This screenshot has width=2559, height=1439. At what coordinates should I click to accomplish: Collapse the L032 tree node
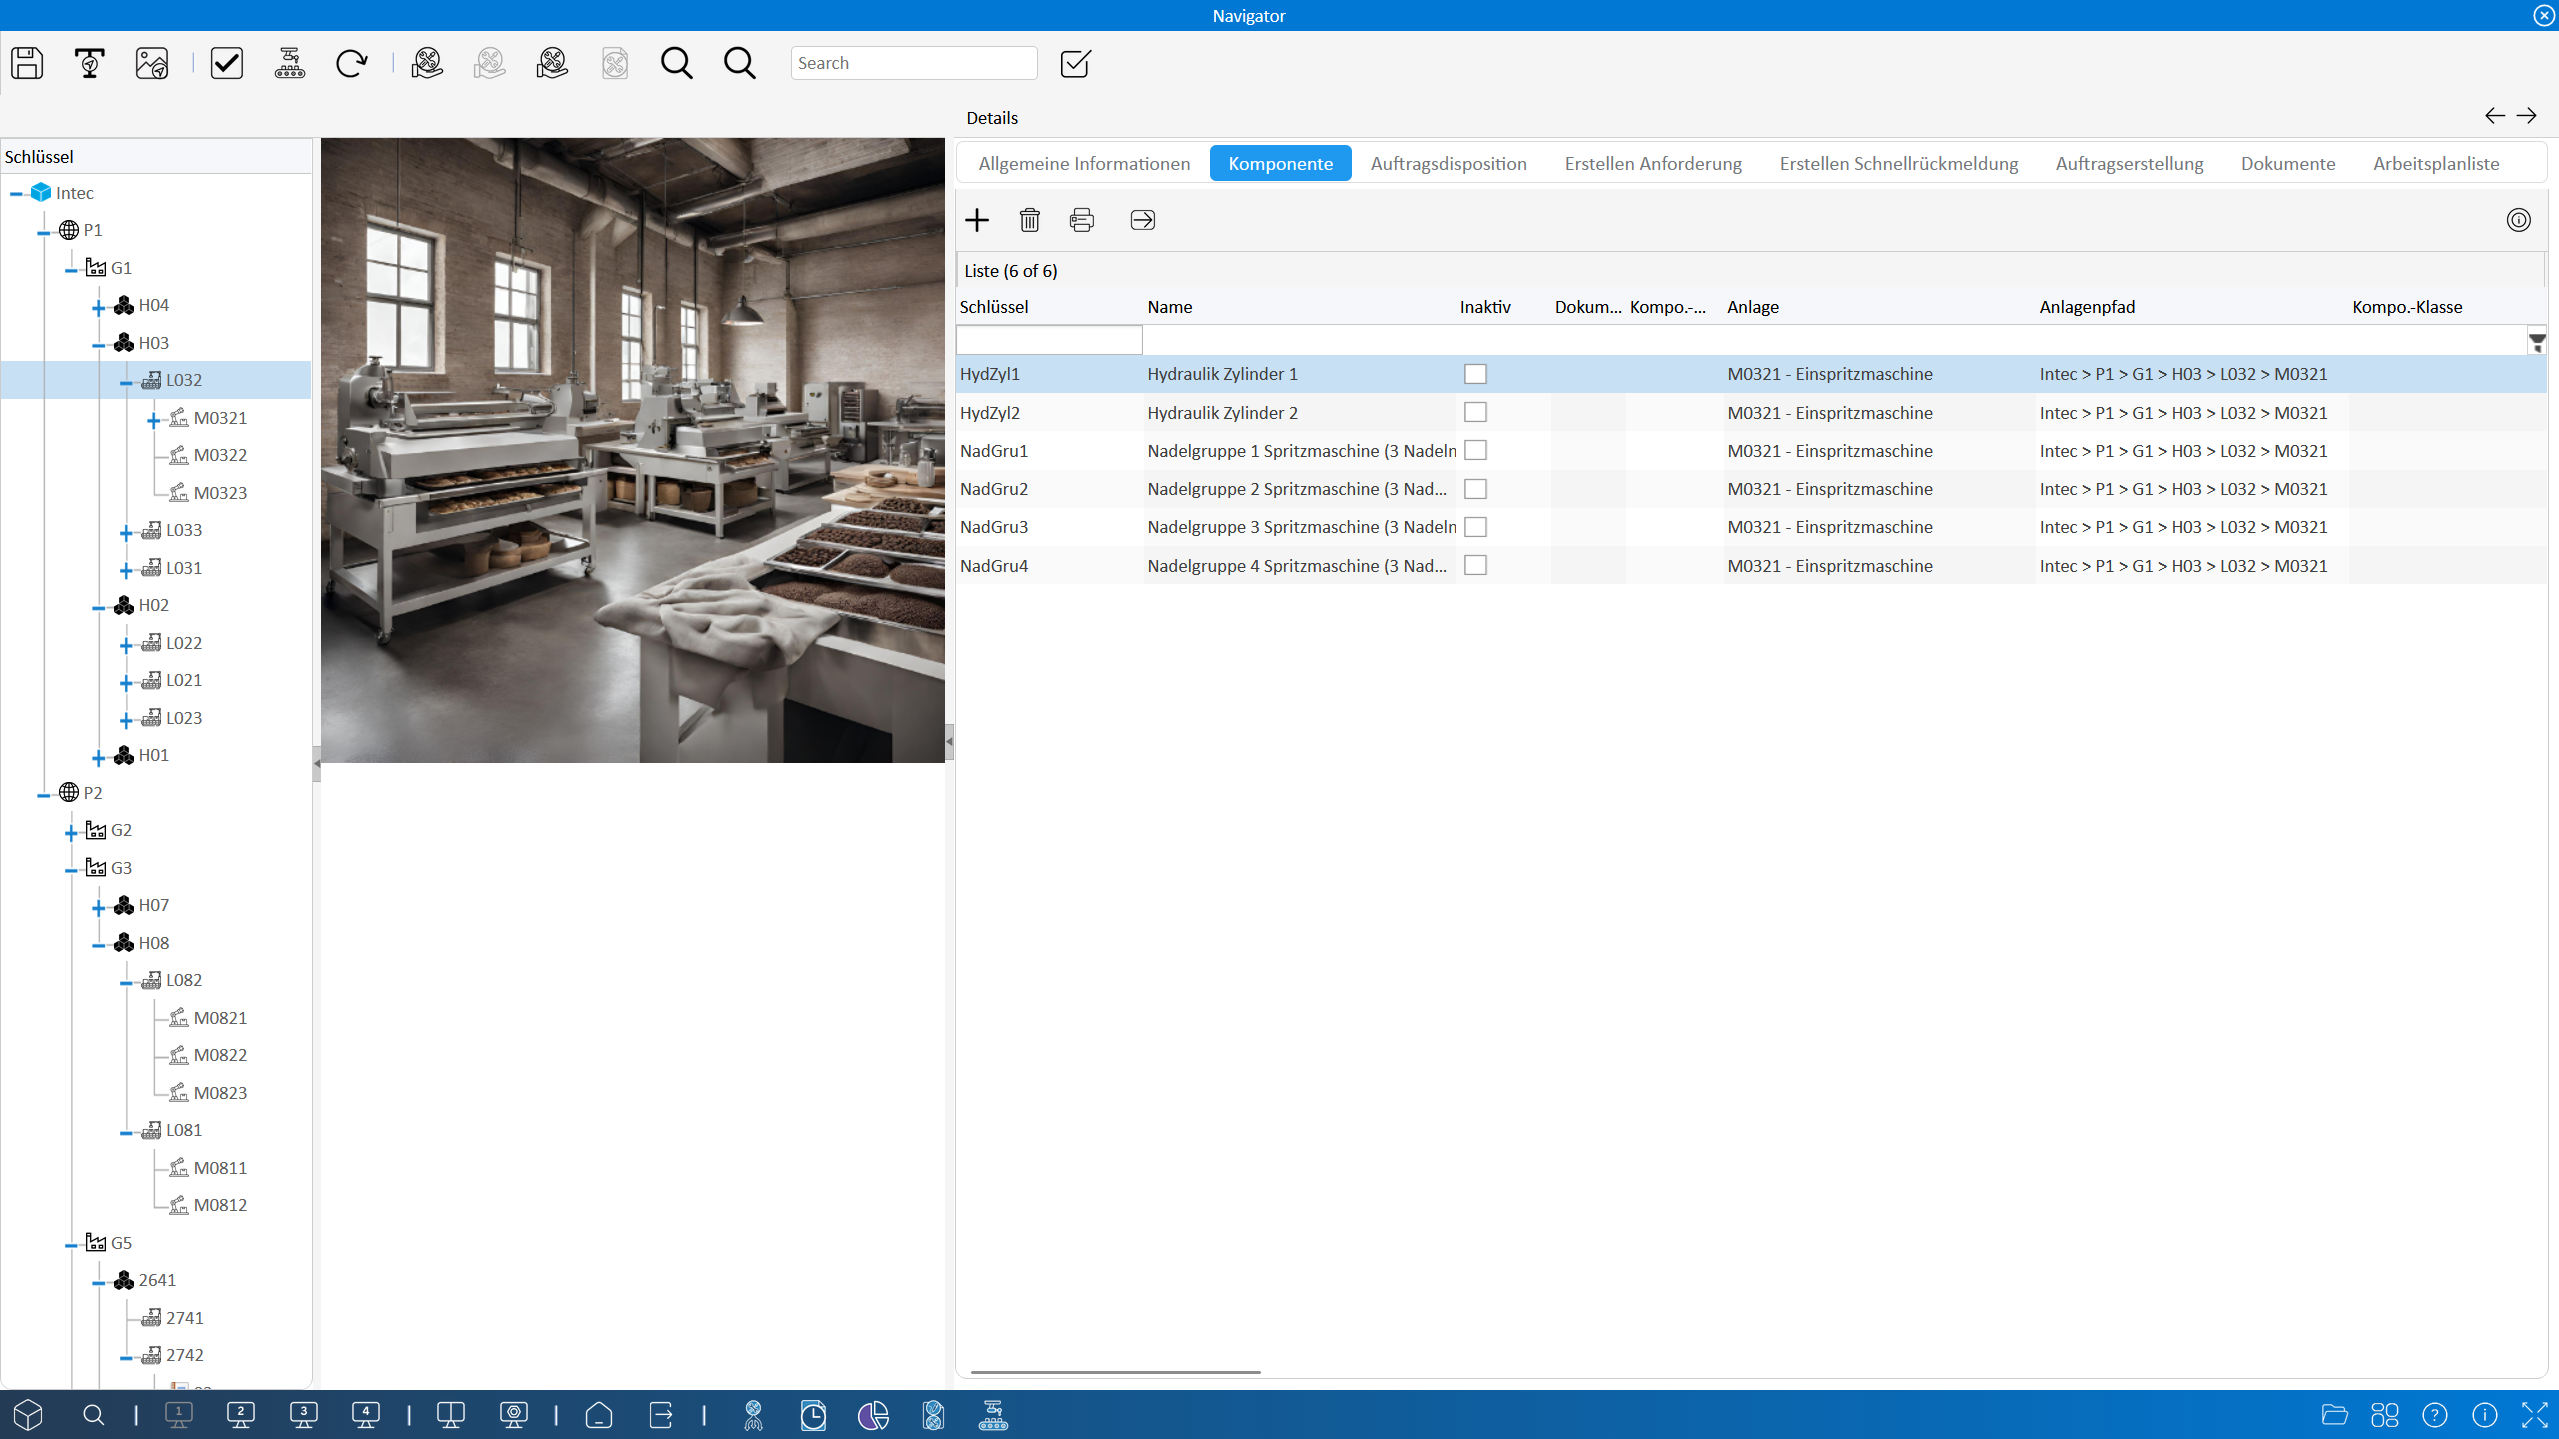[126, 382]
